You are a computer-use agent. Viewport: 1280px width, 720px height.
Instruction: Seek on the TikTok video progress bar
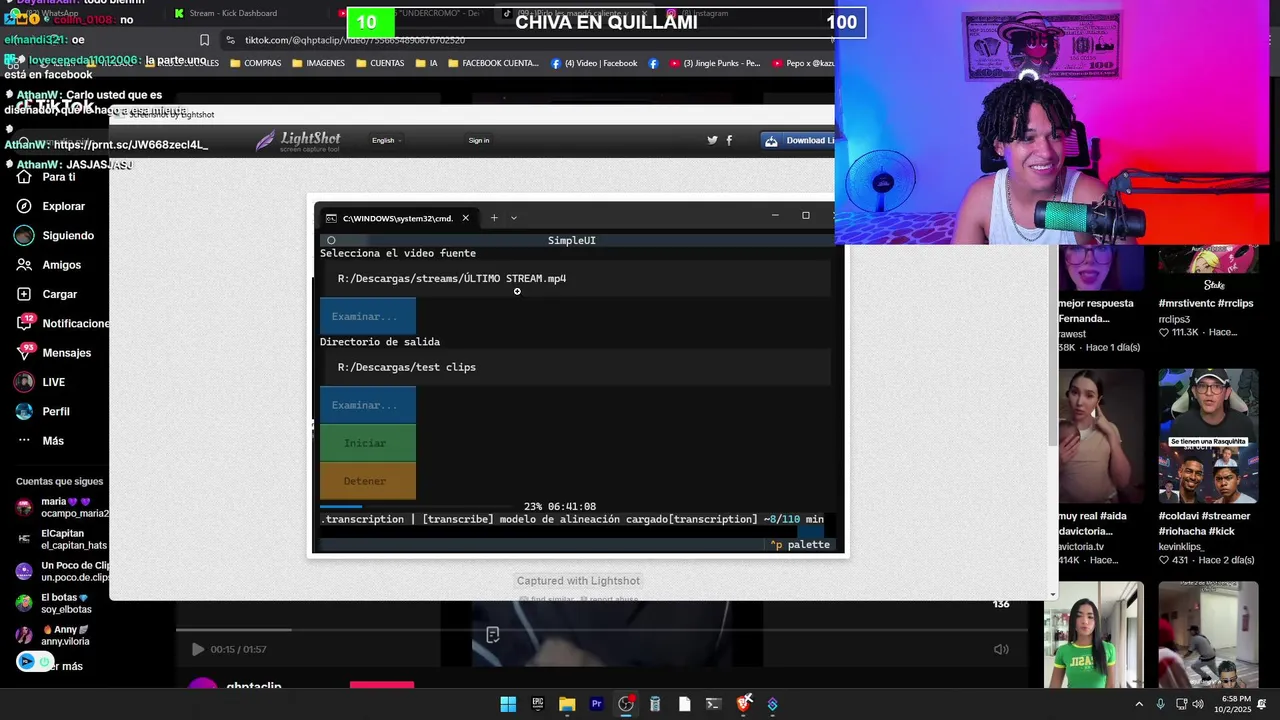(602, 629)
